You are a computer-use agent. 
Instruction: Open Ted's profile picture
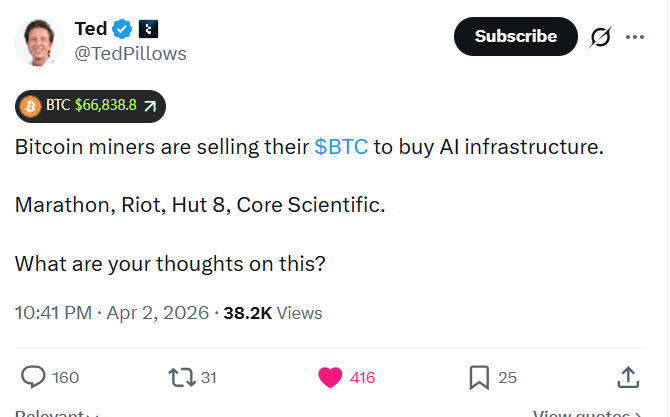click(40, 41)
